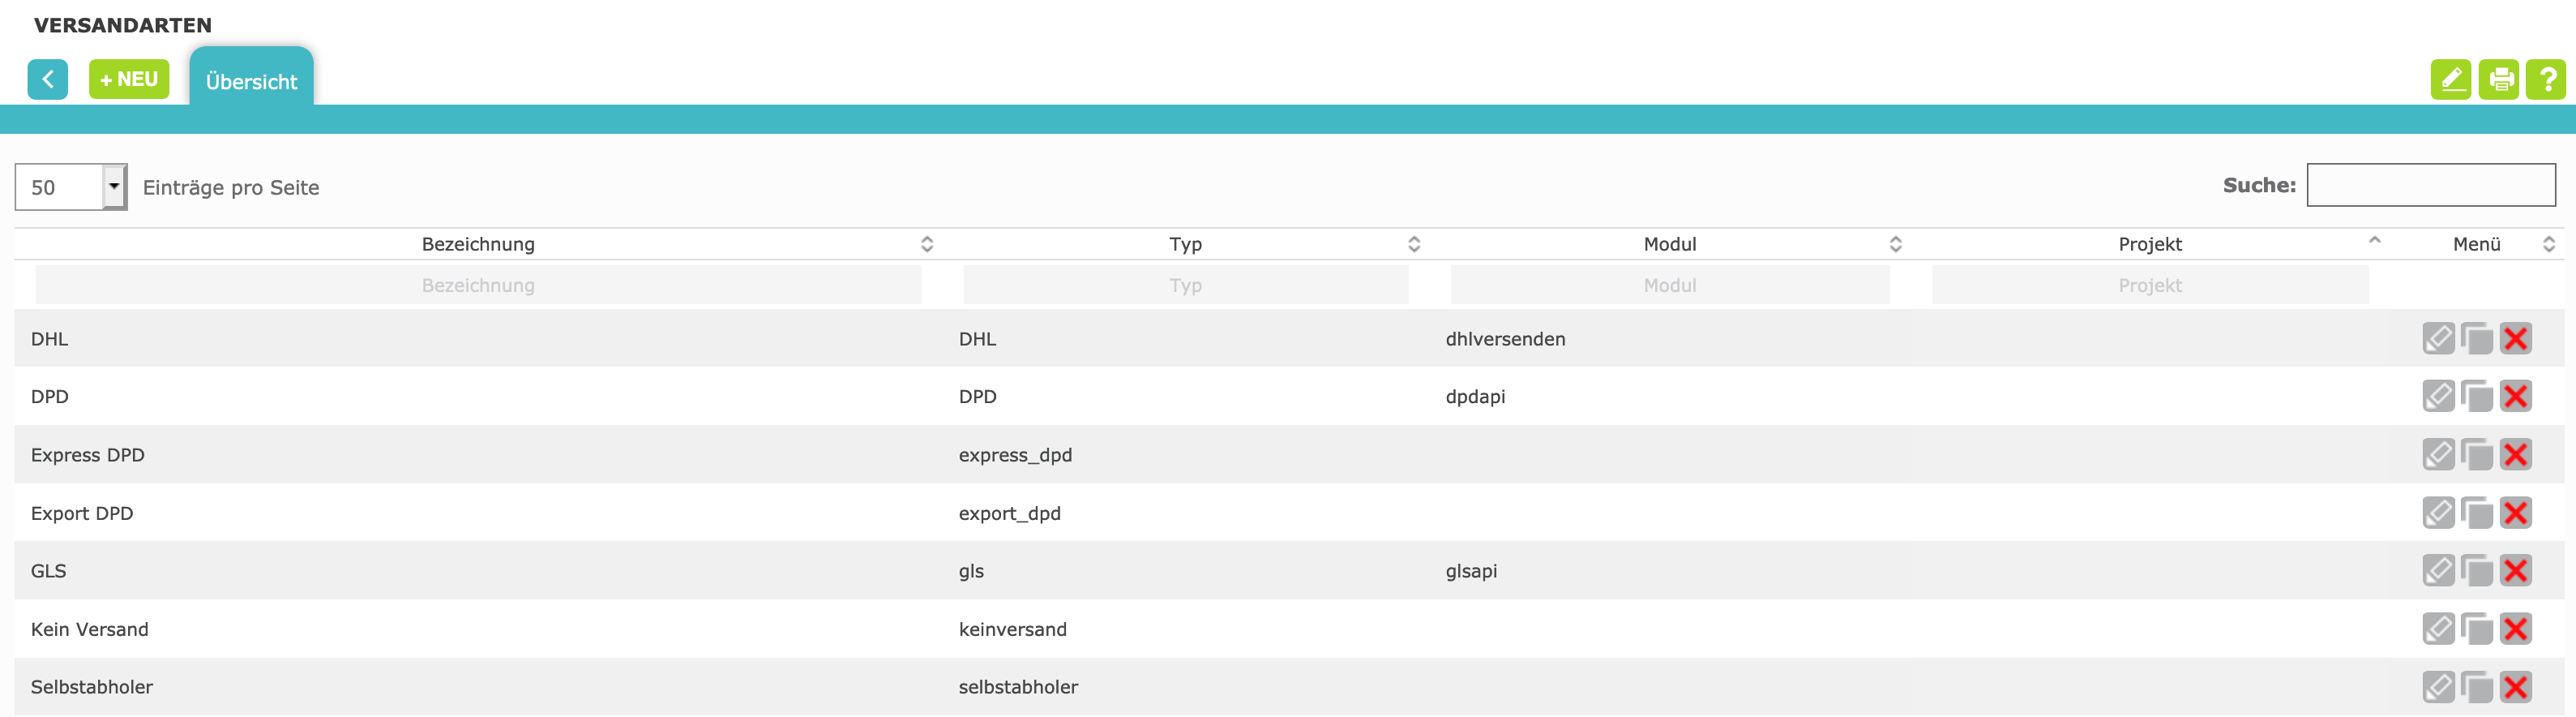Delete the Export DPD row

(2515, 513)
